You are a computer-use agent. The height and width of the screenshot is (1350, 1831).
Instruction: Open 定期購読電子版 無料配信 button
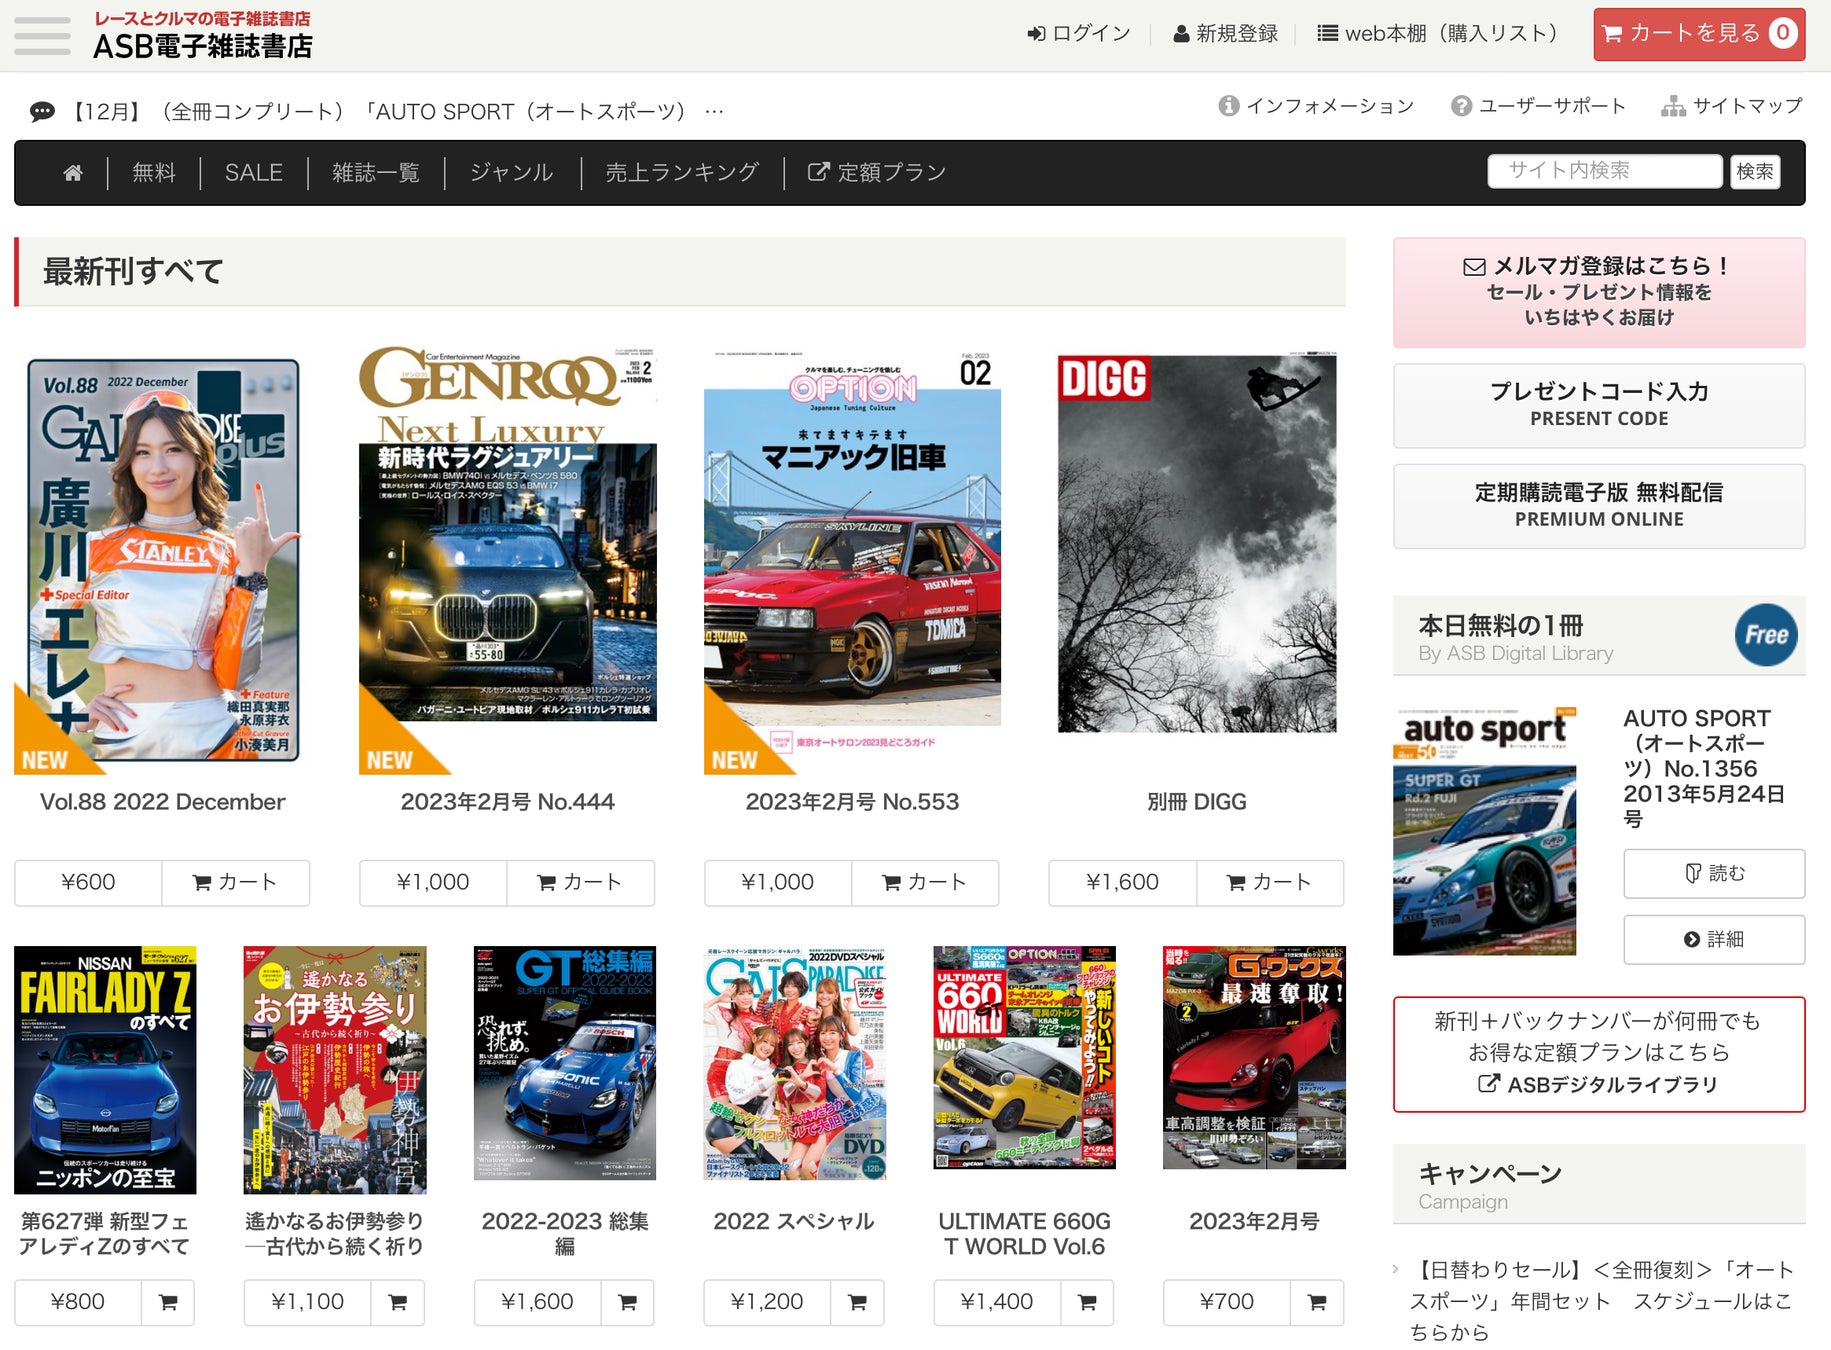(x=1599, y=506)
